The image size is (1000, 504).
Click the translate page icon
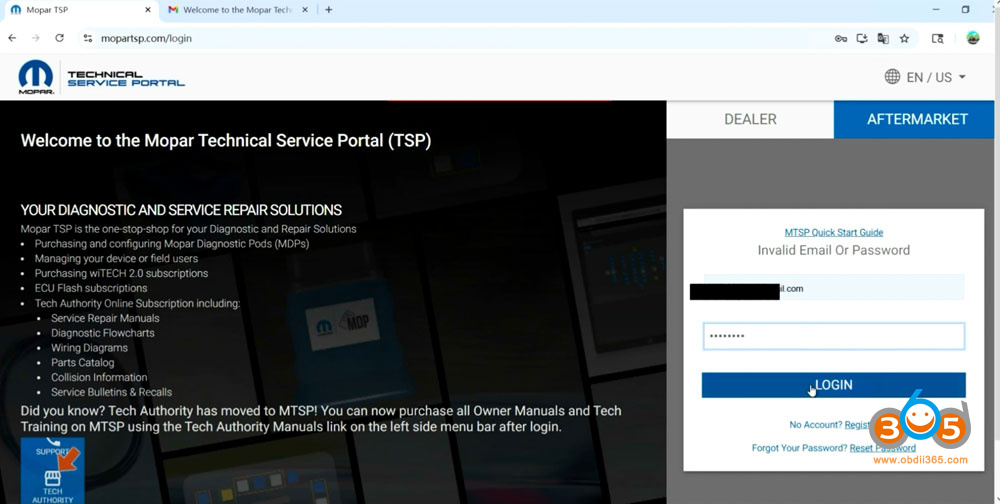click(x=883, y=38)
